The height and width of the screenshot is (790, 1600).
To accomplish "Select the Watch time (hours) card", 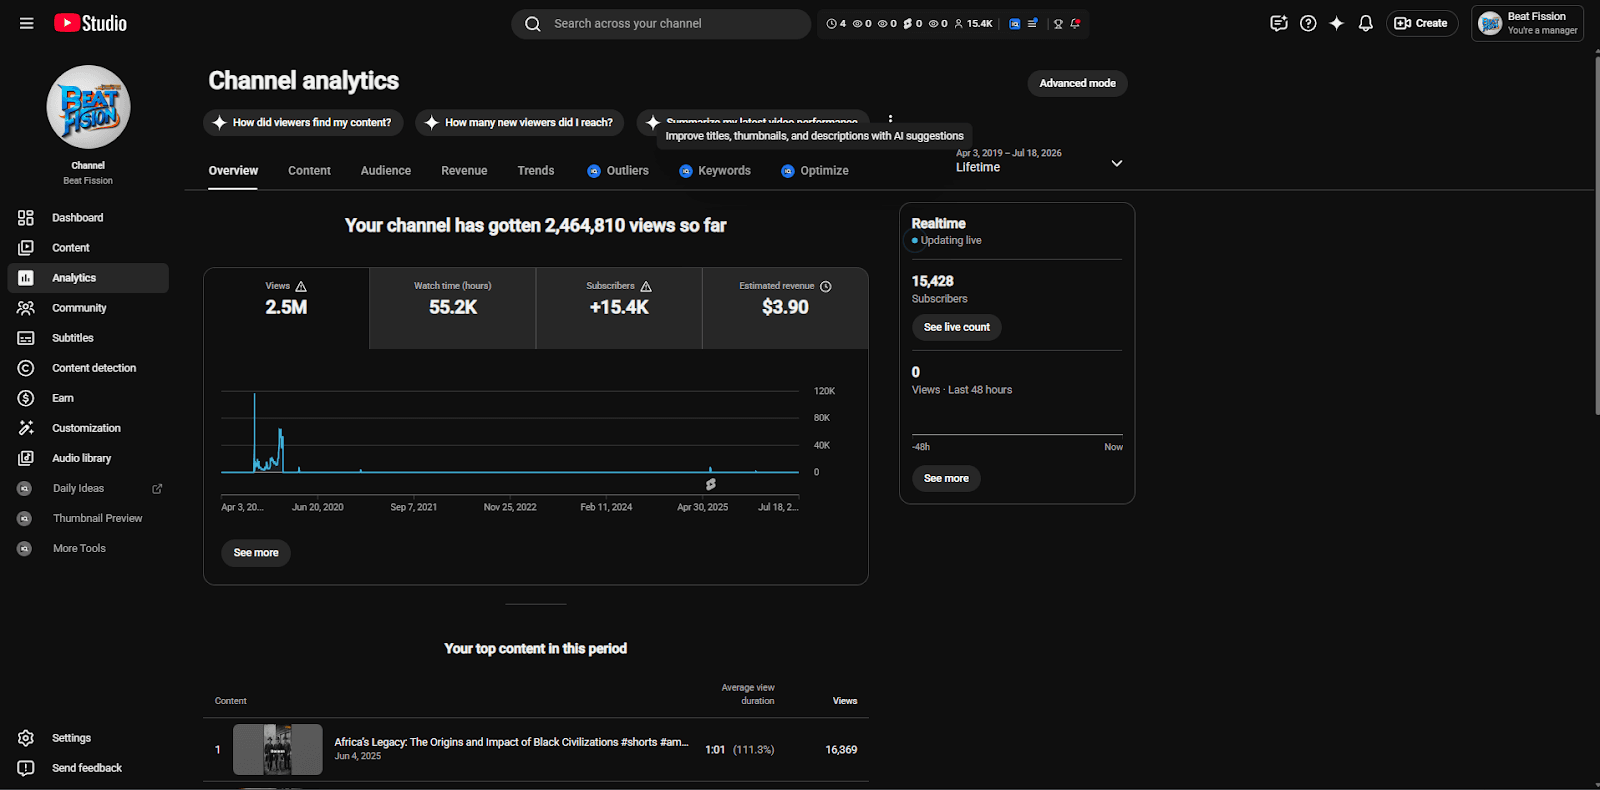I will click(x=453, y=308).
